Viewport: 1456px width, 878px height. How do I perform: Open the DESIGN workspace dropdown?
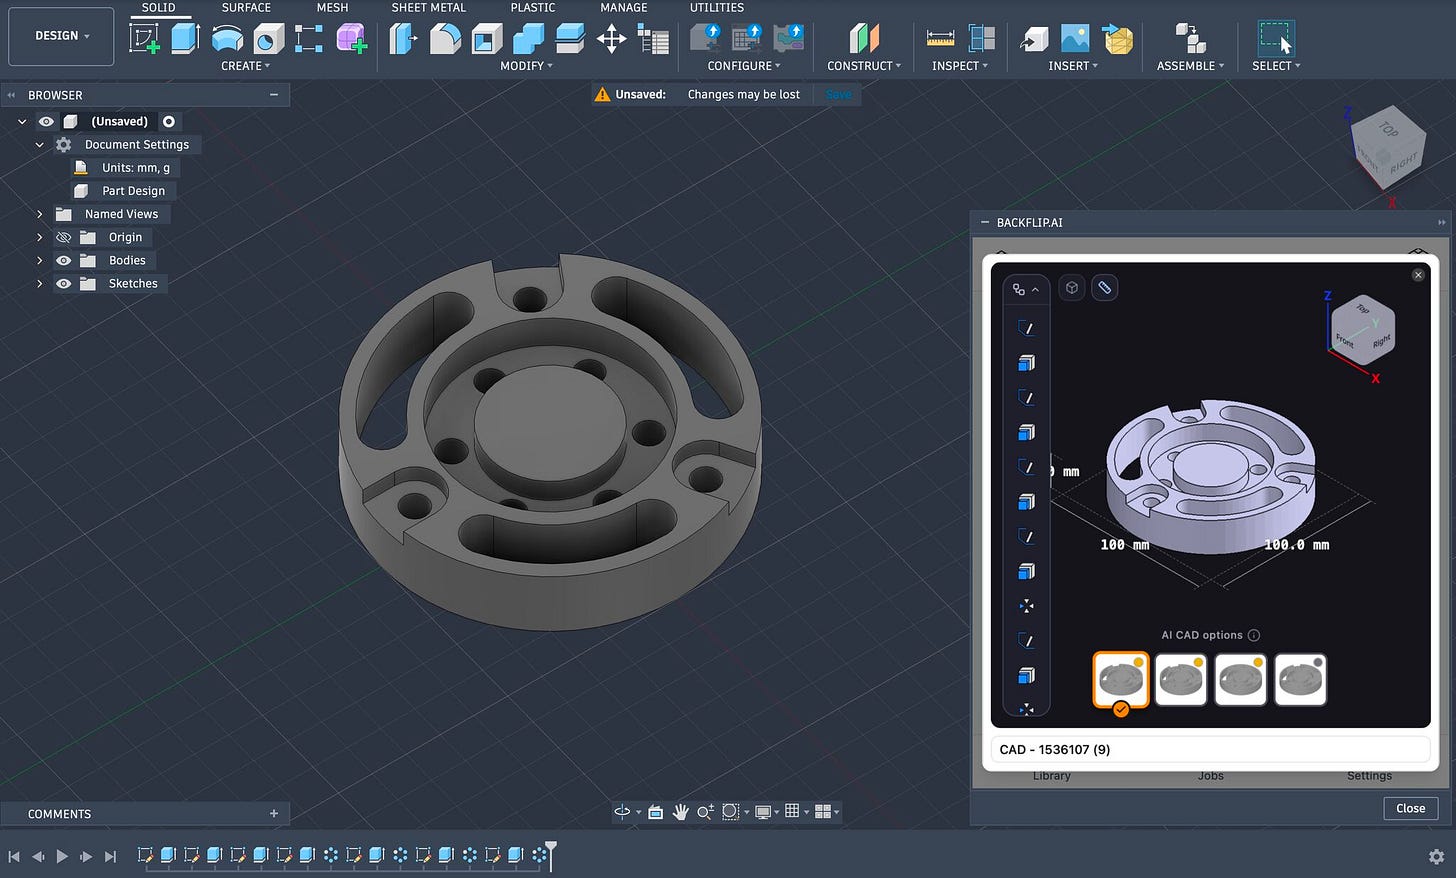[x=61, y=36]
